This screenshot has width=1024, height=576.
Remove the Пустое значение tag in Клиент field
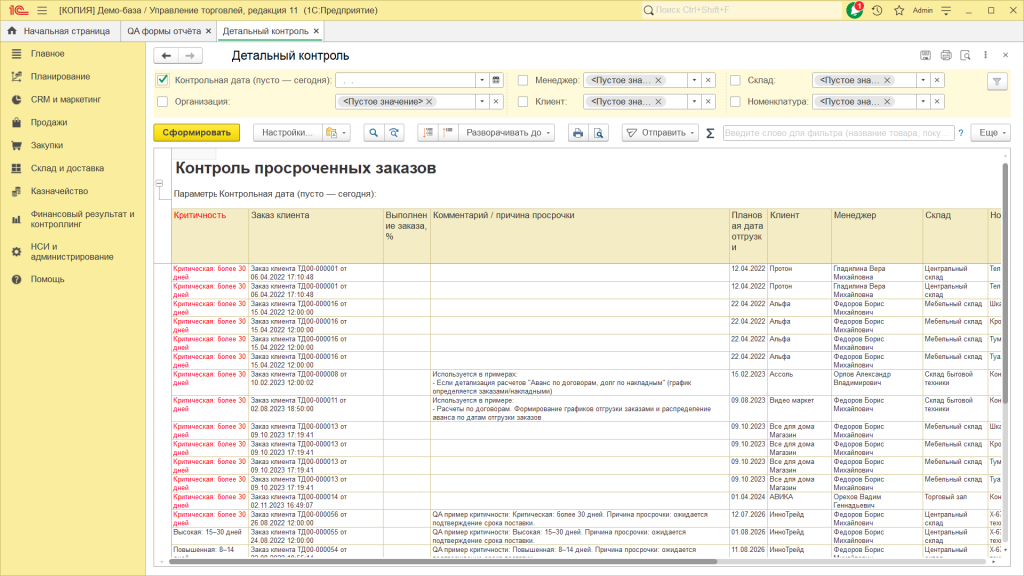point(658,102)
